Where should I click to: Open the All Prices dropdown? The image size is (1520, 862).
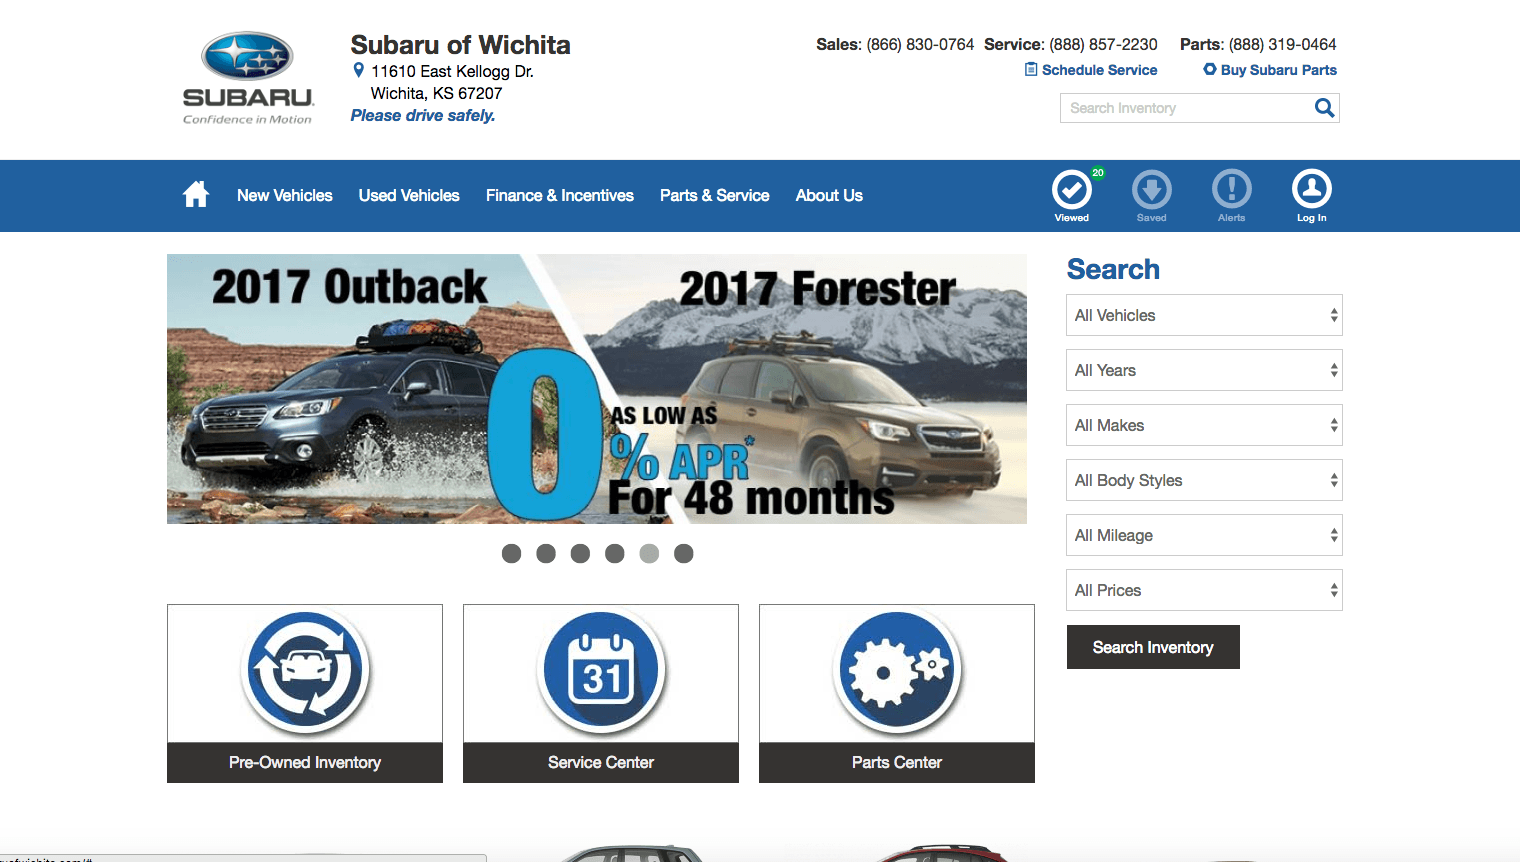coord(1204,590)
